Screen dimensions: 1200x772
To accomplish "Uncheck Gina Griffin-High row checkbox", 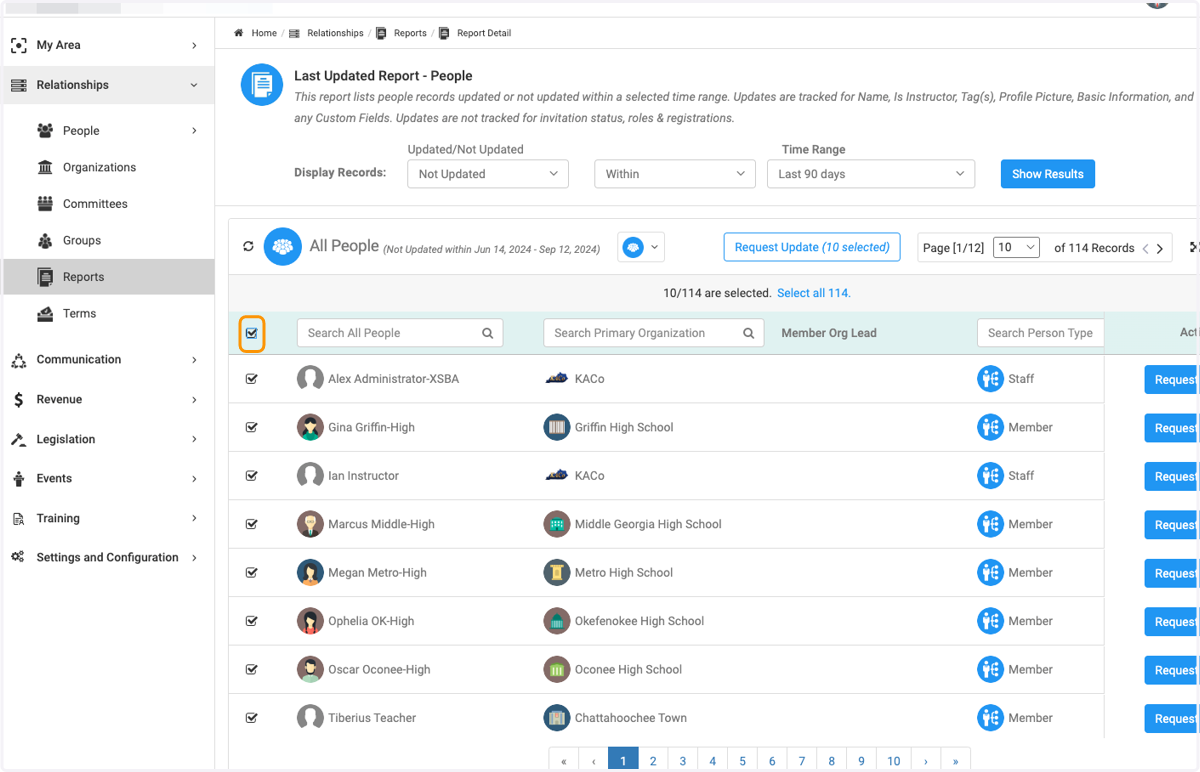I will click(x=252, y=427).
